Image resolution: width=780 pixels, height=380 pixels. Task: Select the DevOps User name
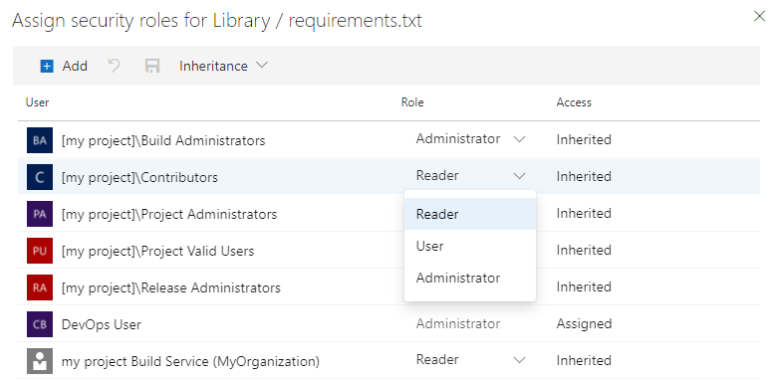101,325
